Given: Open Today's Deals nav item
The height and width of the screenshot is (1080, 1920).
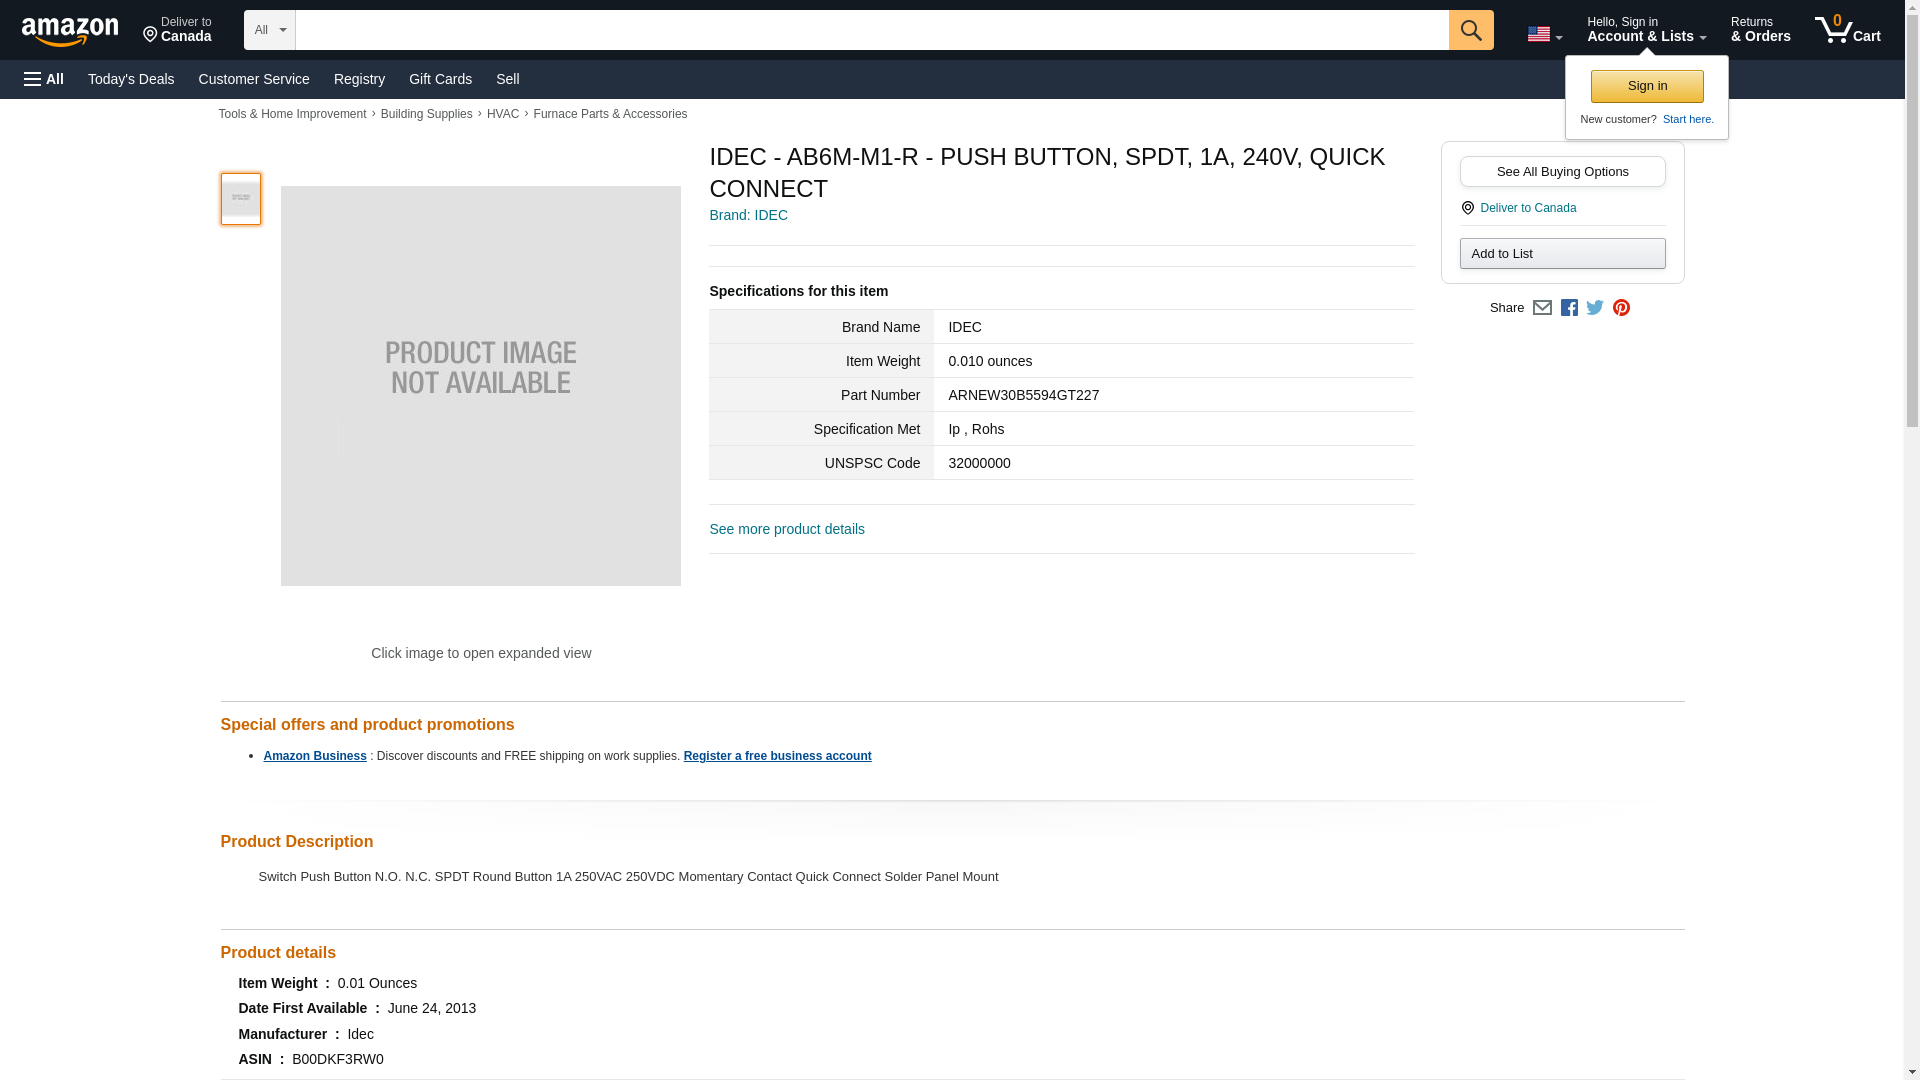Looking at the screenshot, I should click(x=131, y=79).
